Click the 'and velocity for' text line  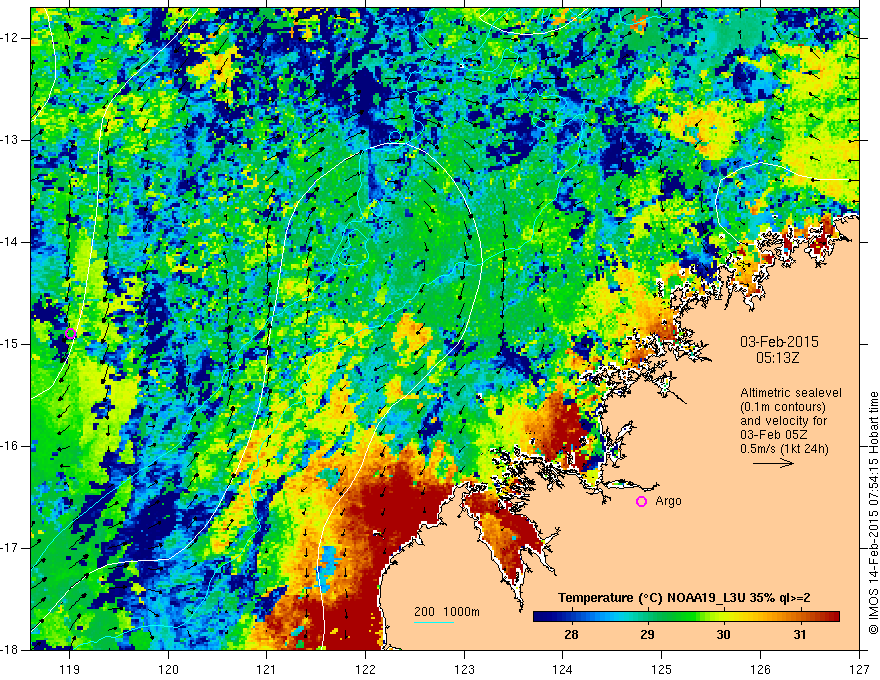click(x=783, y=421)
